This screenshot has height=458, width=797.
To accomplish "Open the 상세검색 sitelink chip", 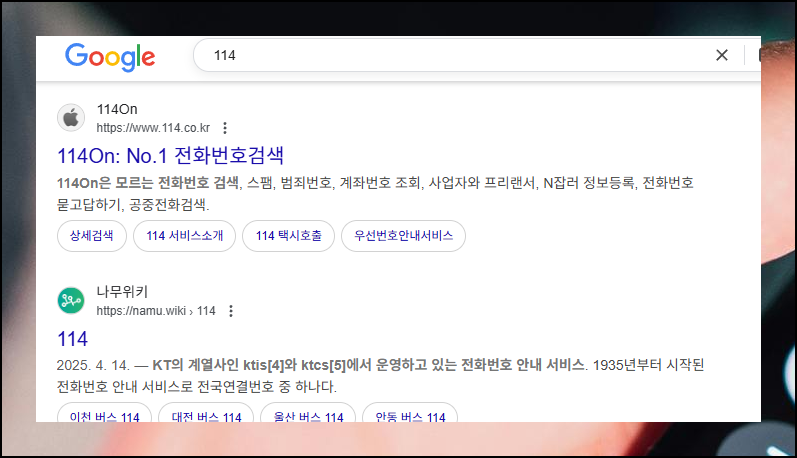I will 91,236.
